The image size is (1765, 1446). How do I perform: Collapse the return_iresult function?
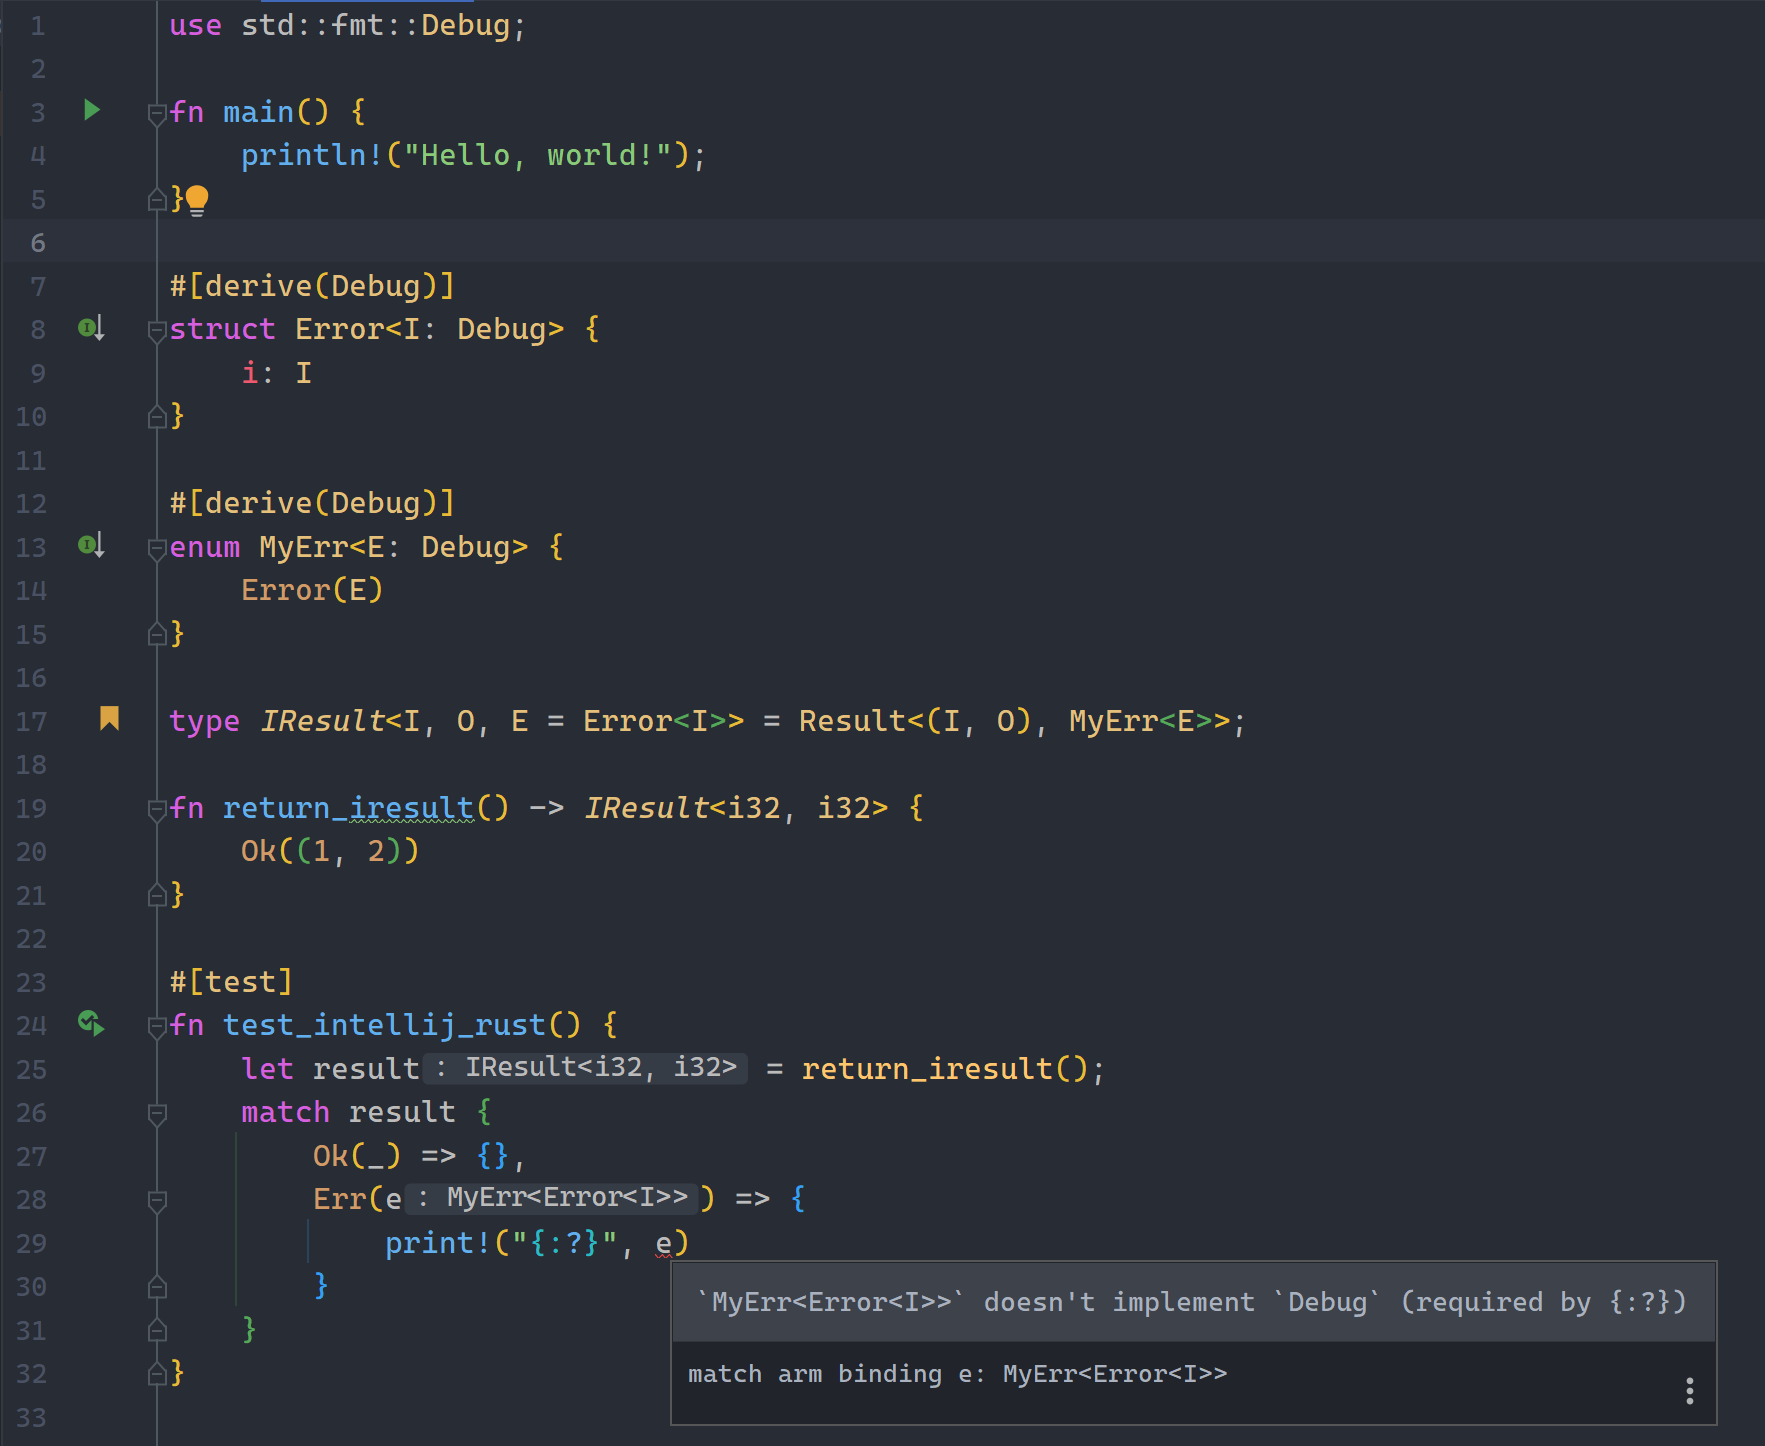tap(156, 807)
